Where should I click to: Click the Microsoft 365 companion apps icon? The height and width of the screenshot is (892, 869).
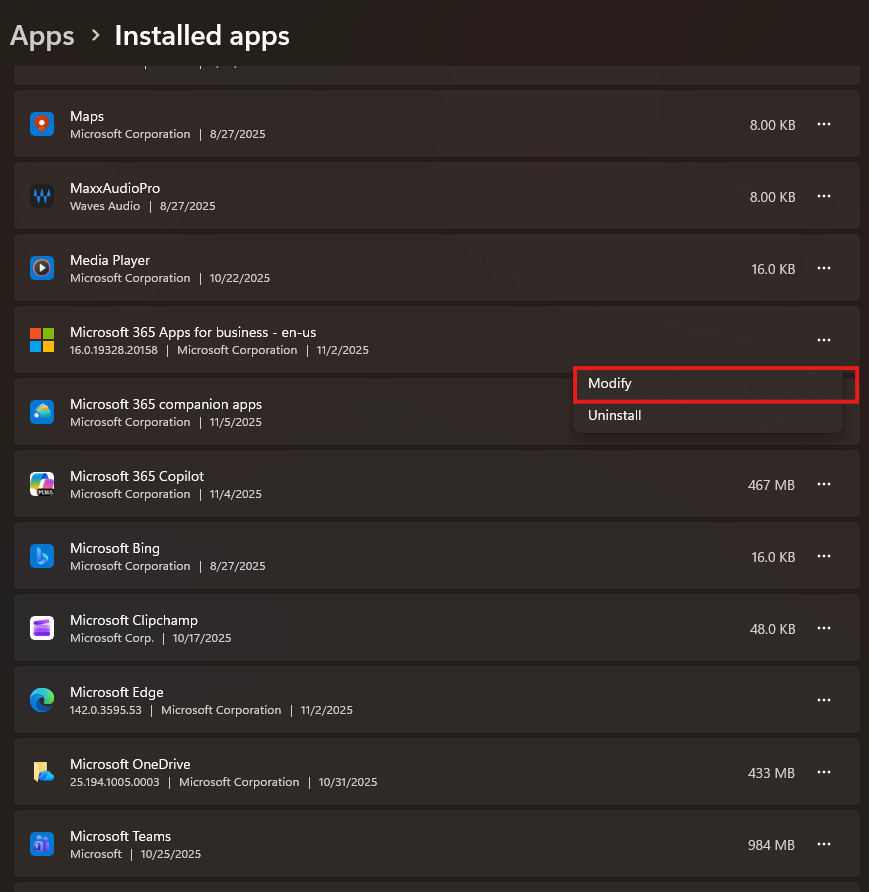(x=42, y=412)
